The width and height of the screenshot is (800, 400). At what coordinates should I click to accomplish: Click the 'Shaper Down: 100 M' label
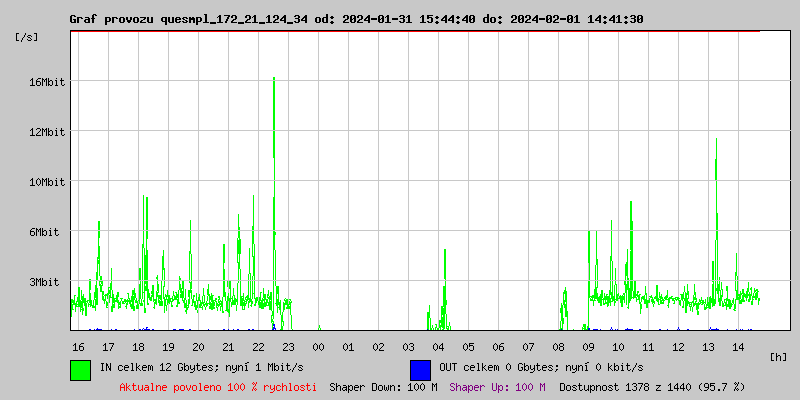pos(383,387)
